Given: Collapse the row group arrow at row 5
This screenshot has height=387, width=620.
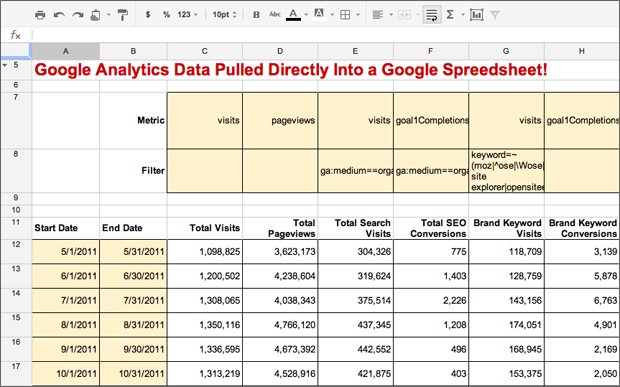Looking at the screenshot, I should pos(5,65).
